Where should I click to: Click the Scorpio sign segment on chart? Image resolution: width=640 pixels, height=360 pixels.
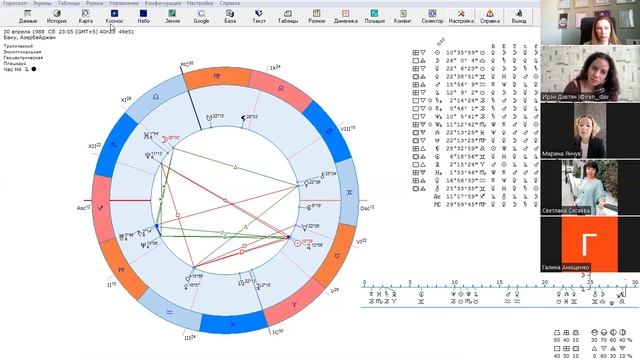(113, 144)
